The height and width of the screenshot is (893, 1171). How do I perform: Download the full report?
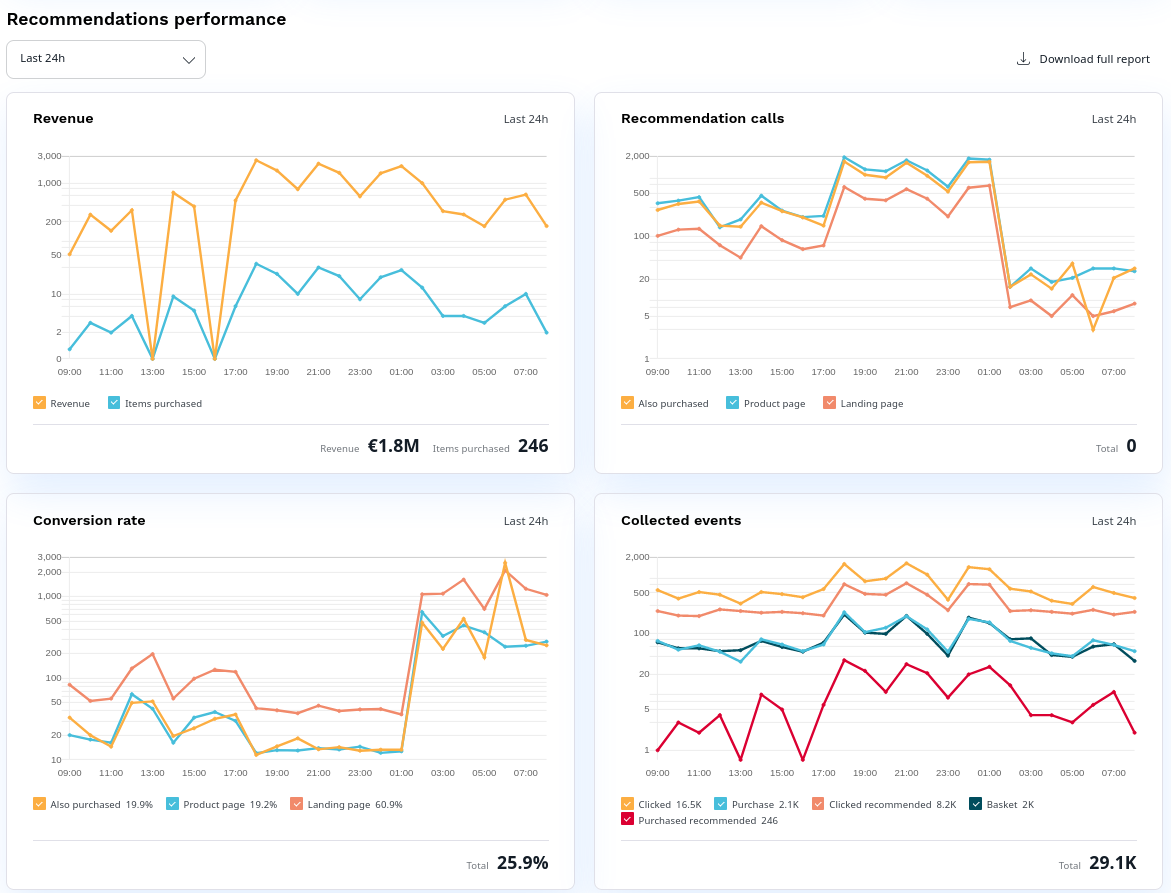click(x=1093, y=59)
